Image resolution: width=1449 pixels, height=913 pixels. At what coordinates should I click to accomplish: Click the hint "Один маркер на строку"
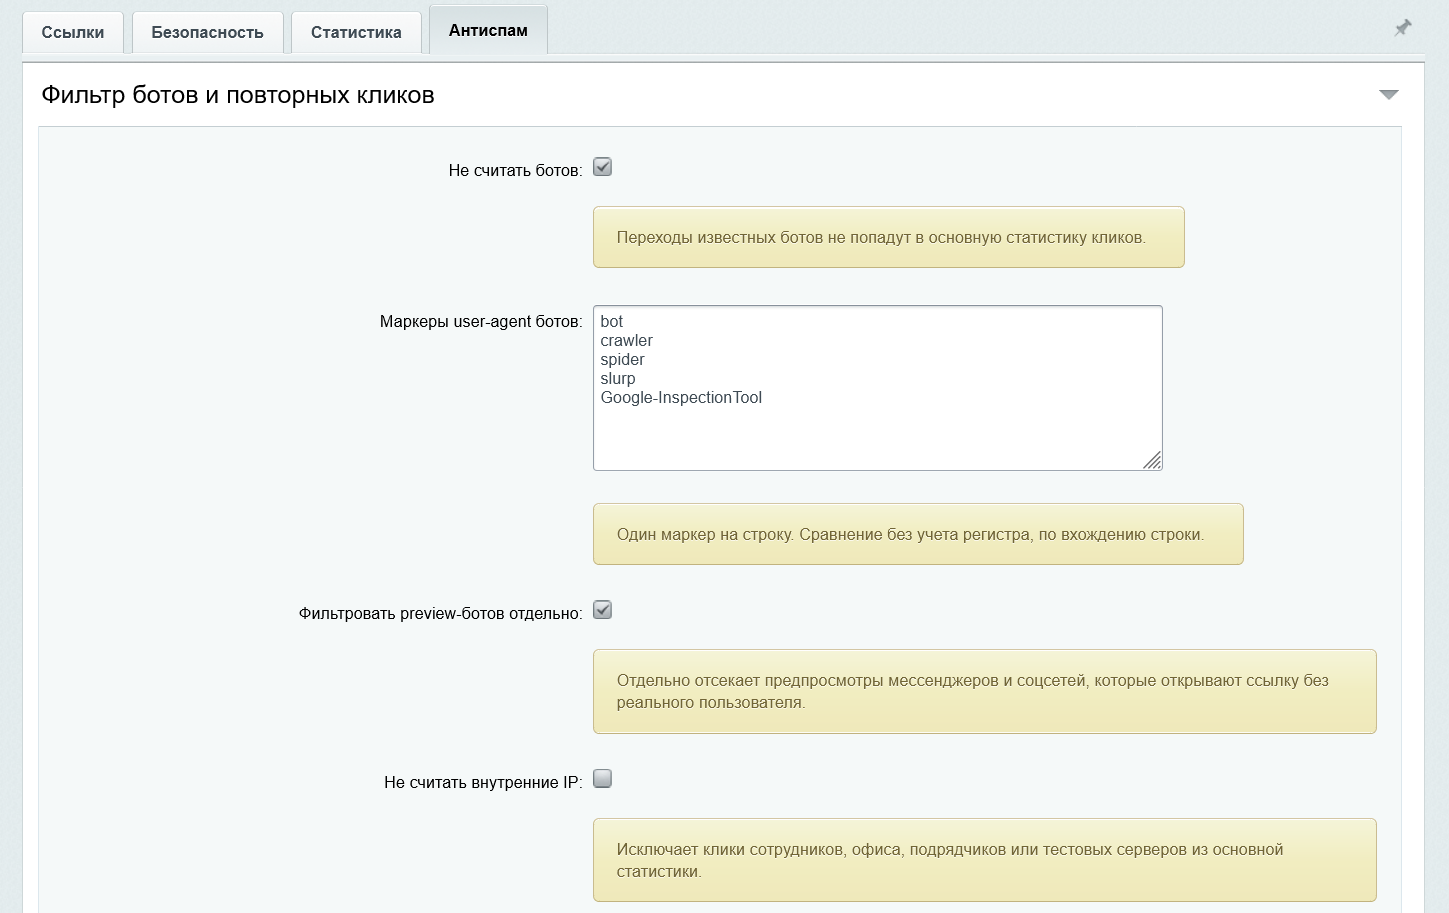[x=918, y=534]
